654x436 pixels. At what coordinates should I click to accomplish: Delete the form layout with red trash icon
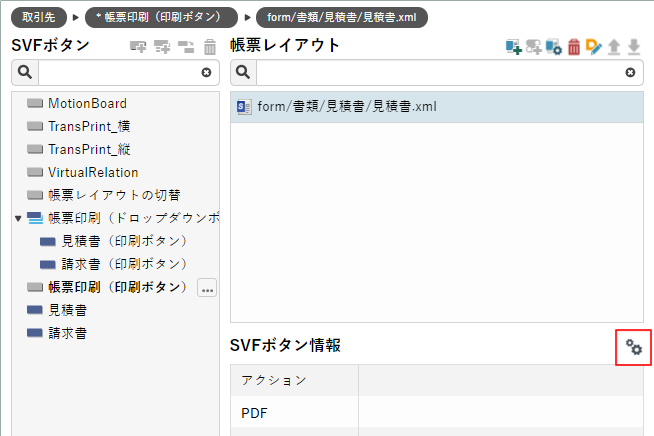pos(574,47)
